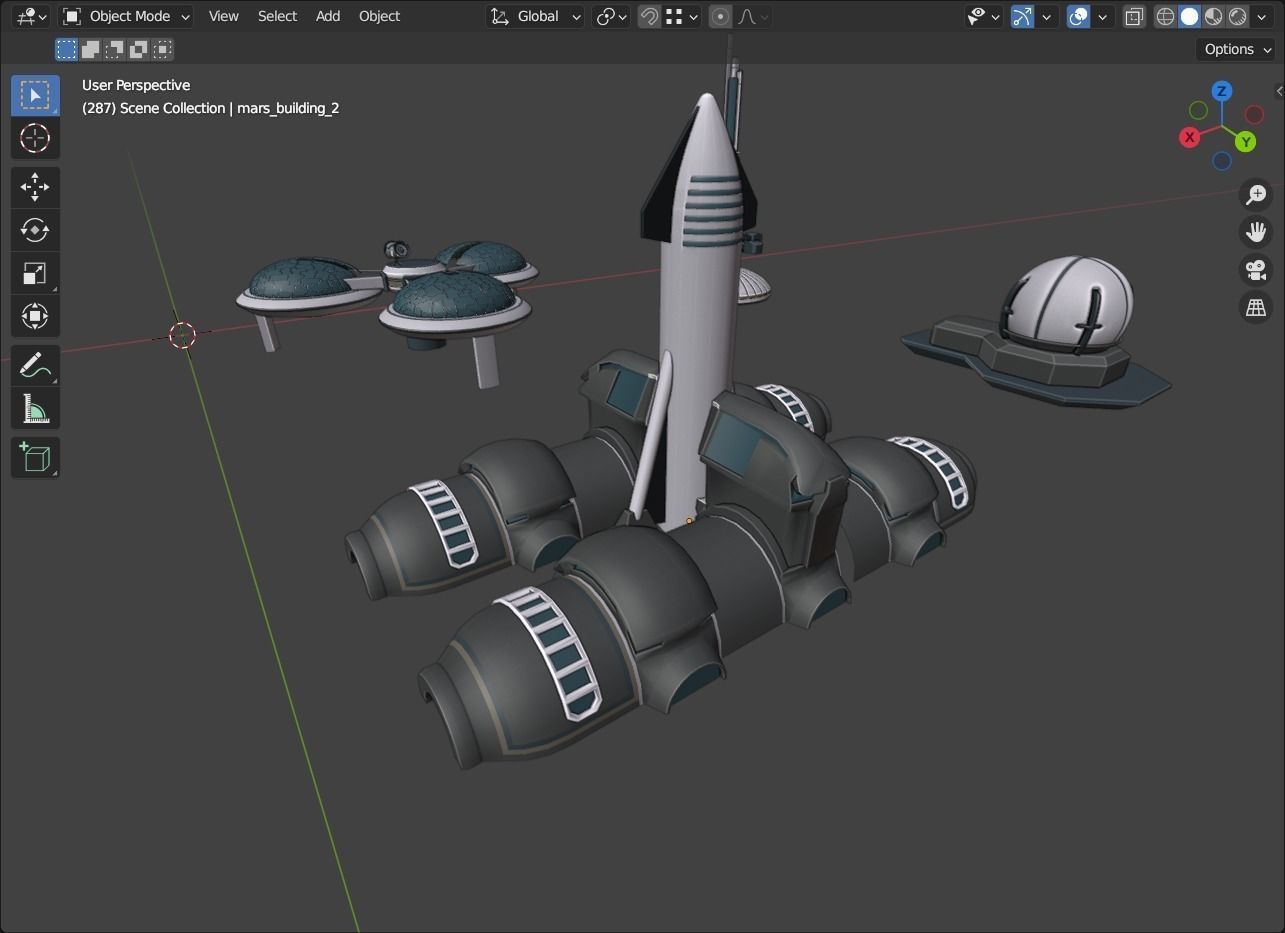The image size is (1285, 933).
Task: Click the Zoom icon in viewport sidebar
Action: [1255, 194]
